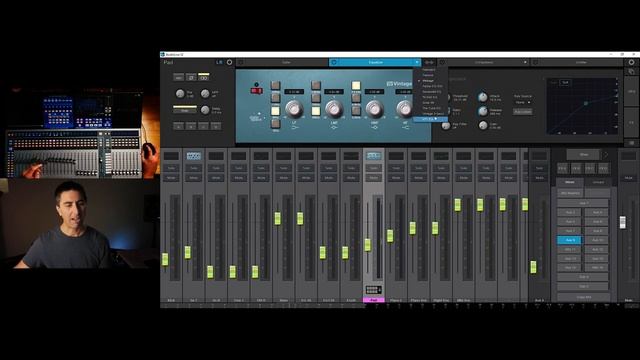Screen dimensions: 640x360
Task: Grab the Kick channel fader
Action: tap(165, 259)
